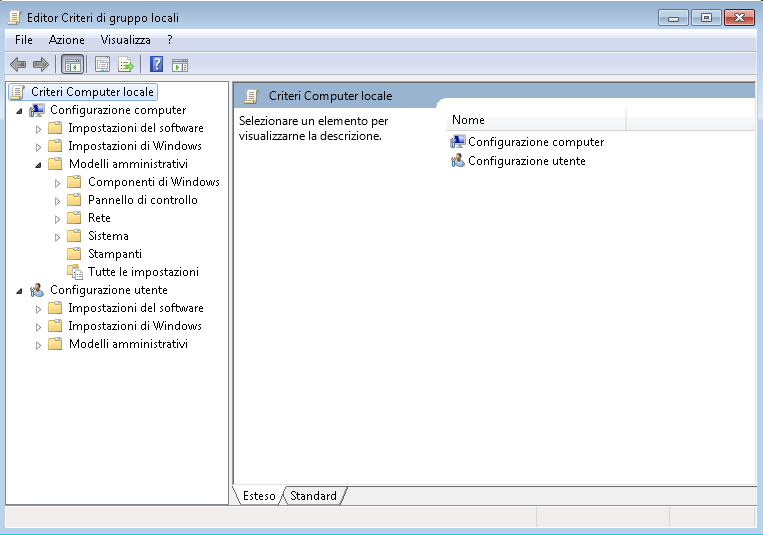Viewport: 763px width, 535px height.
Task: Open the ? help menu
Action: click(169, 40)
